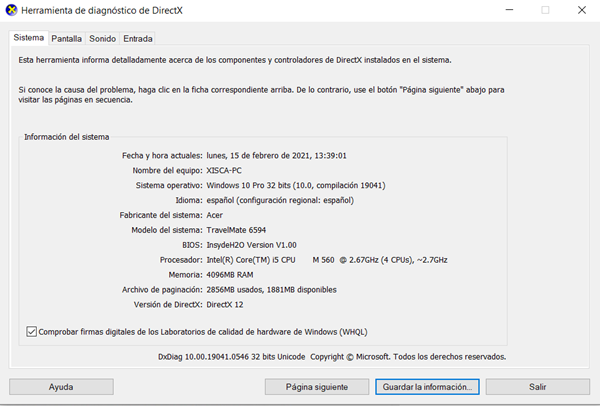600x406 pixels.
Task: Minimize the DirectX diagnostic window
Action: point(509,10)
